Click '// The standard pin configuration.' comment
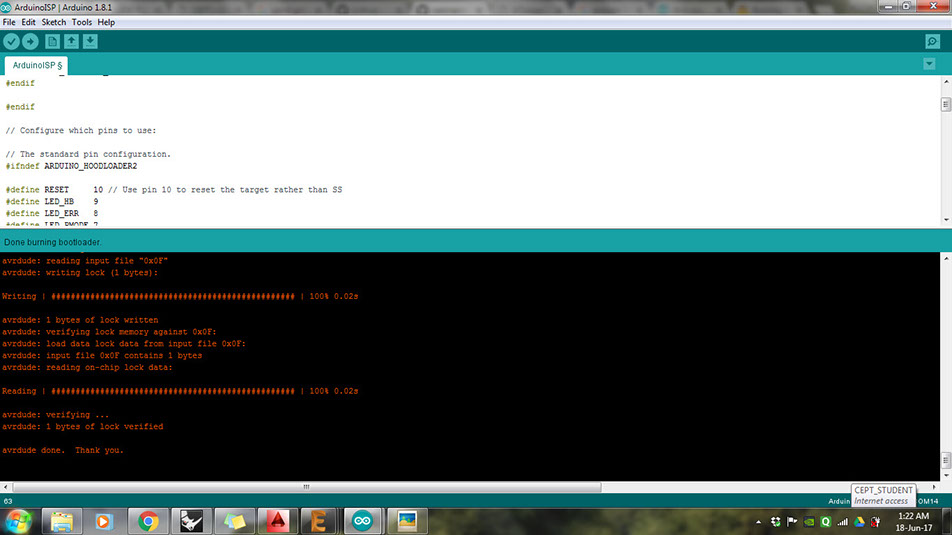The height and width of the screenshot is (535, 952). coord(88,154)
